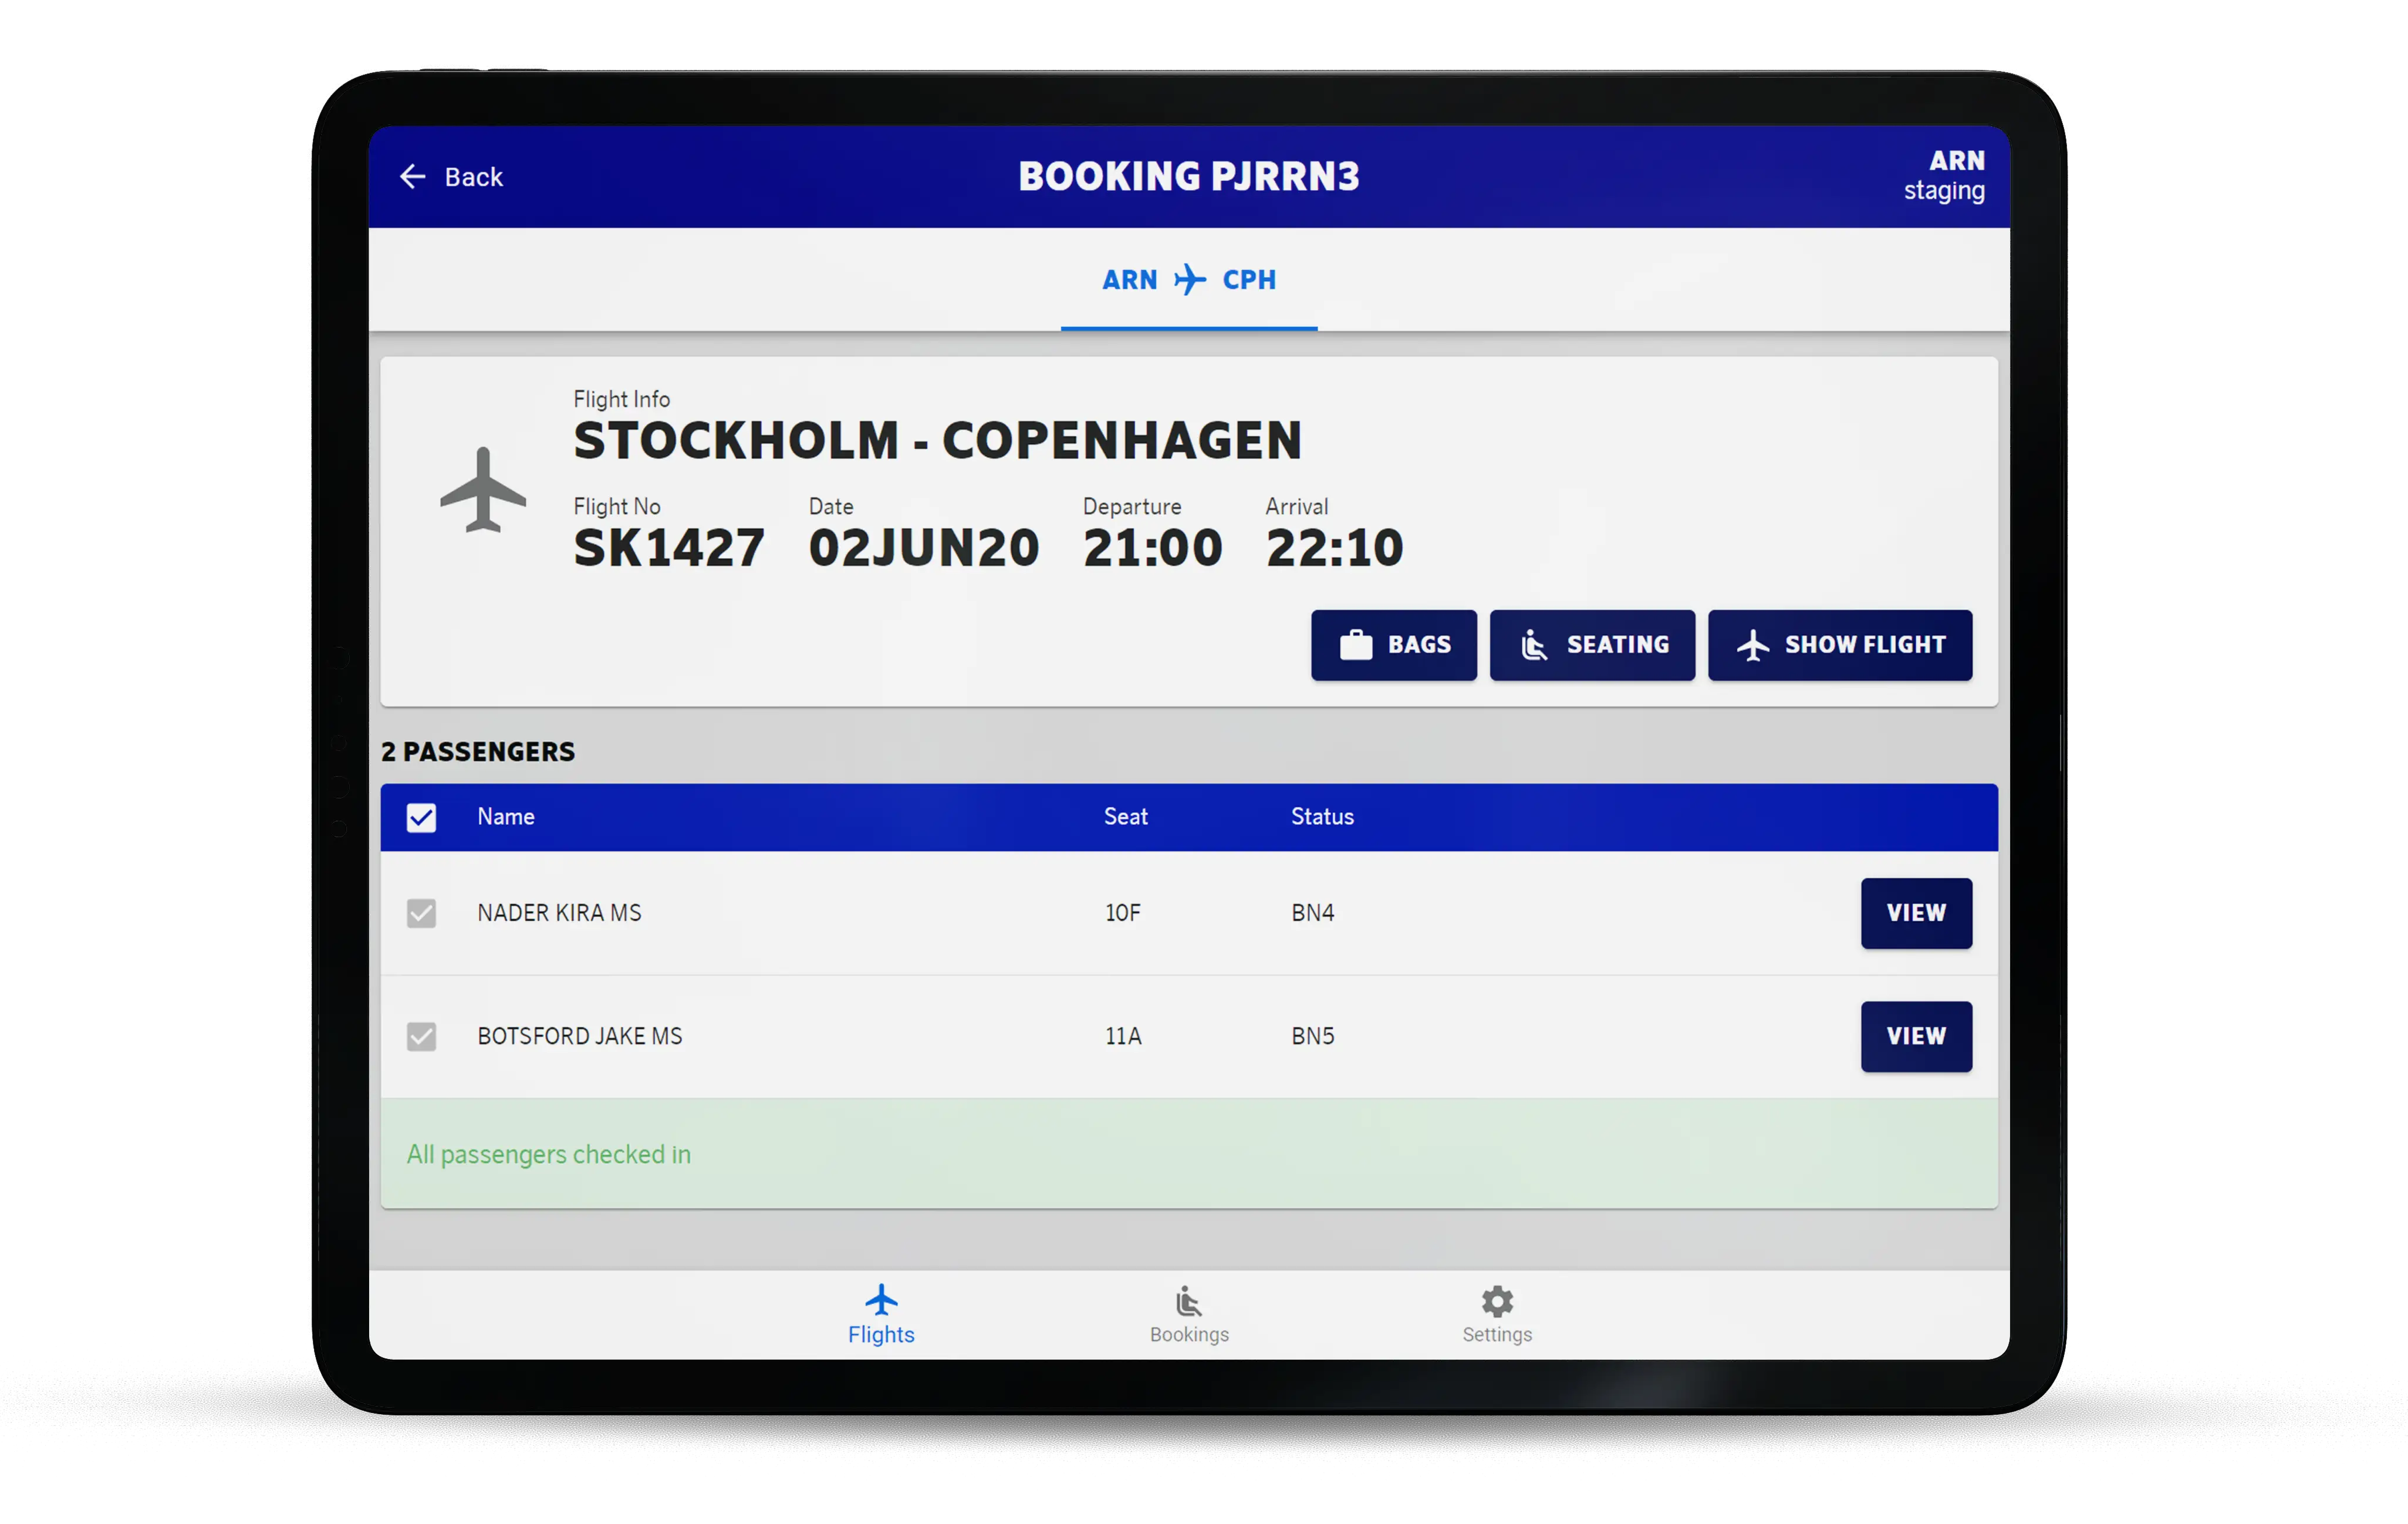Click the seat icon on SEATING button
Viewport: 2408px width, 1524px height.
(1534, 645)
